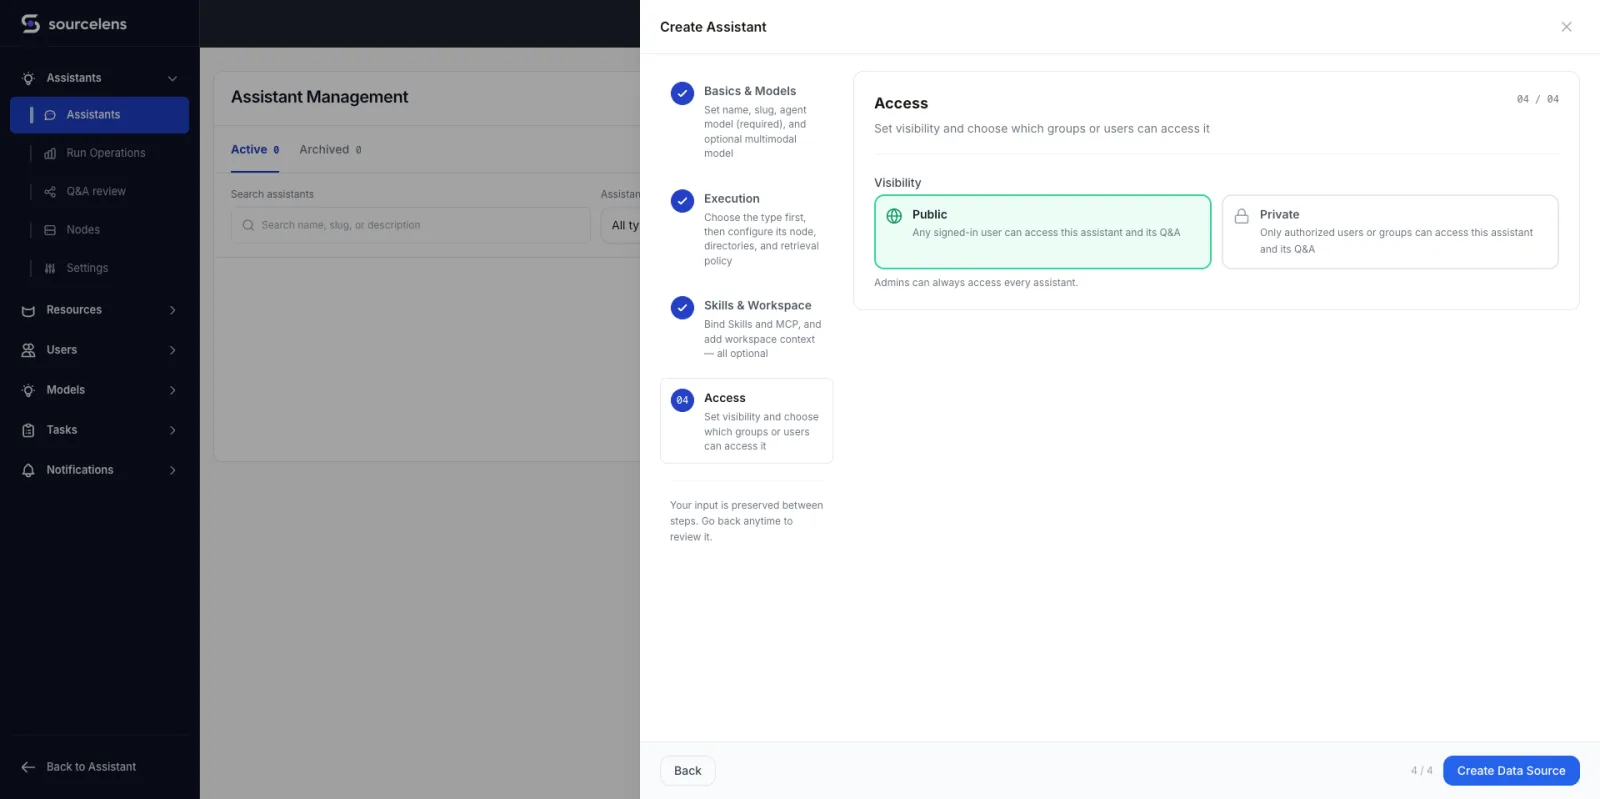The width and height of the screenshot is (1600, 799).
Task: Open Assistants submenu item
Action: click(100, 115)
